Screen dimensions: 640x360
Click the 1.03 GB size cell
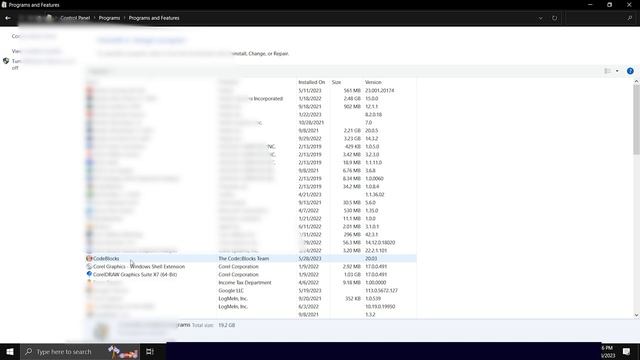pyautogui.click(x=352, y=275)
